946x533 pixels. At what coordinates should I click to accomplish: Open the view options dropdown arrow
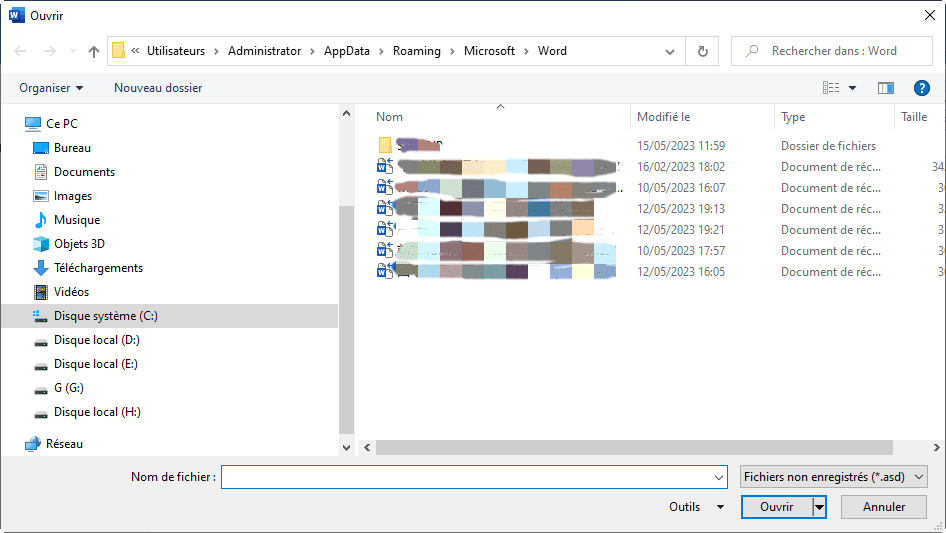pyautogui.click(x=852, y=88)
